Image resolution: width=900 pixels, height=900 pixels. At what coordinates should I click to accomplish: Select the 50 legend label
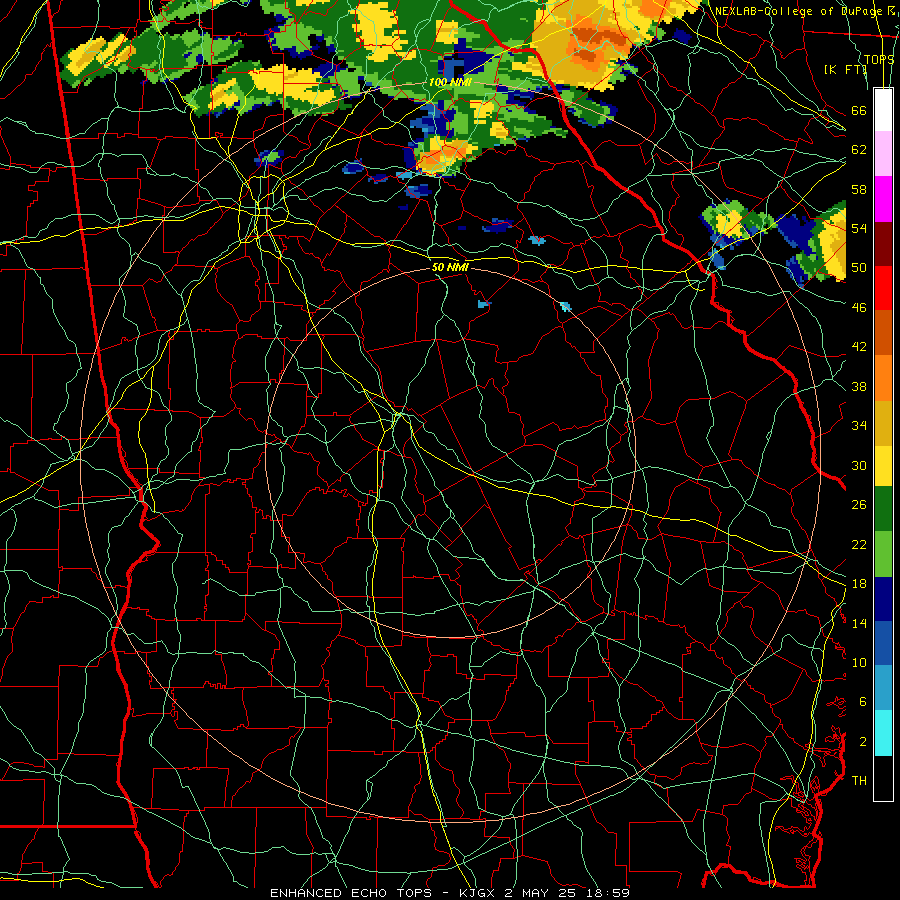[859, 267]
